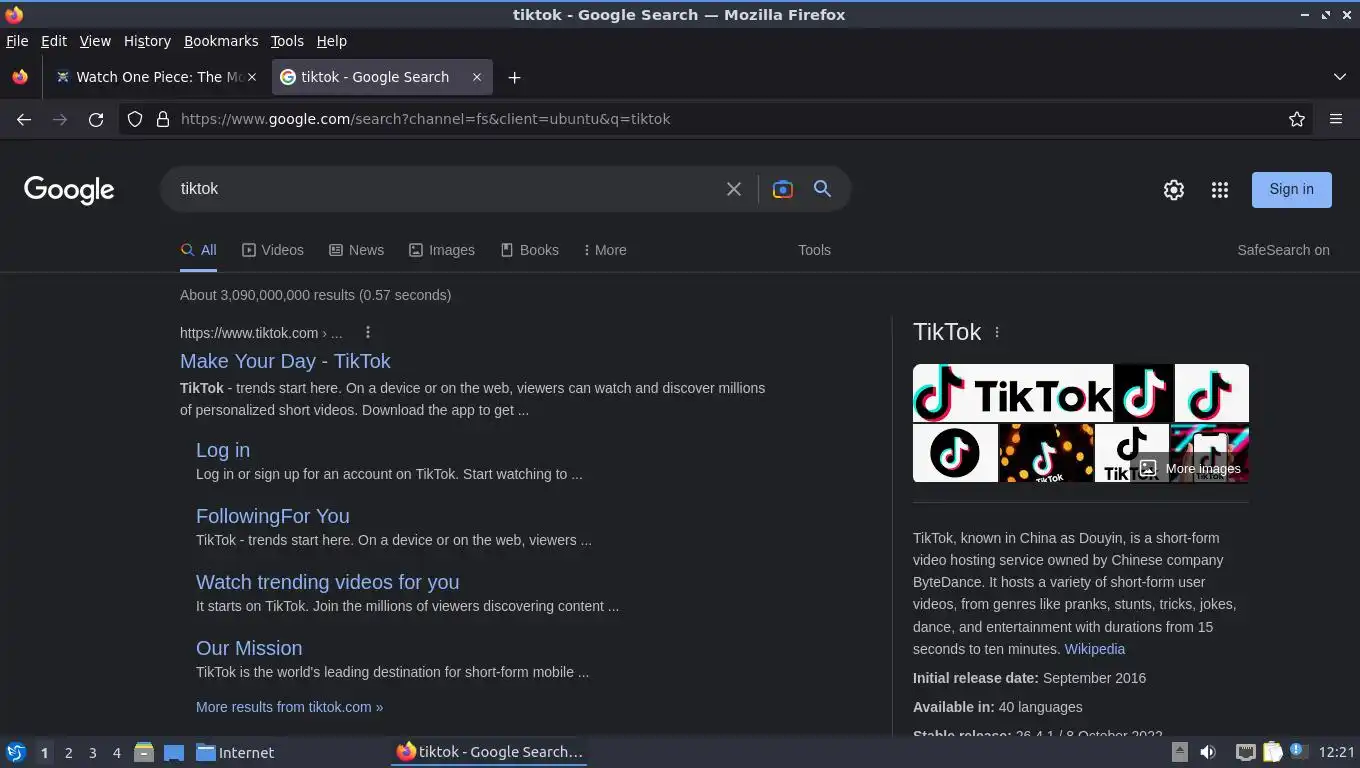Open 'Watch trending videos for you' link
The height and width of the screenshot is (768, 1360).
point(328,582)
